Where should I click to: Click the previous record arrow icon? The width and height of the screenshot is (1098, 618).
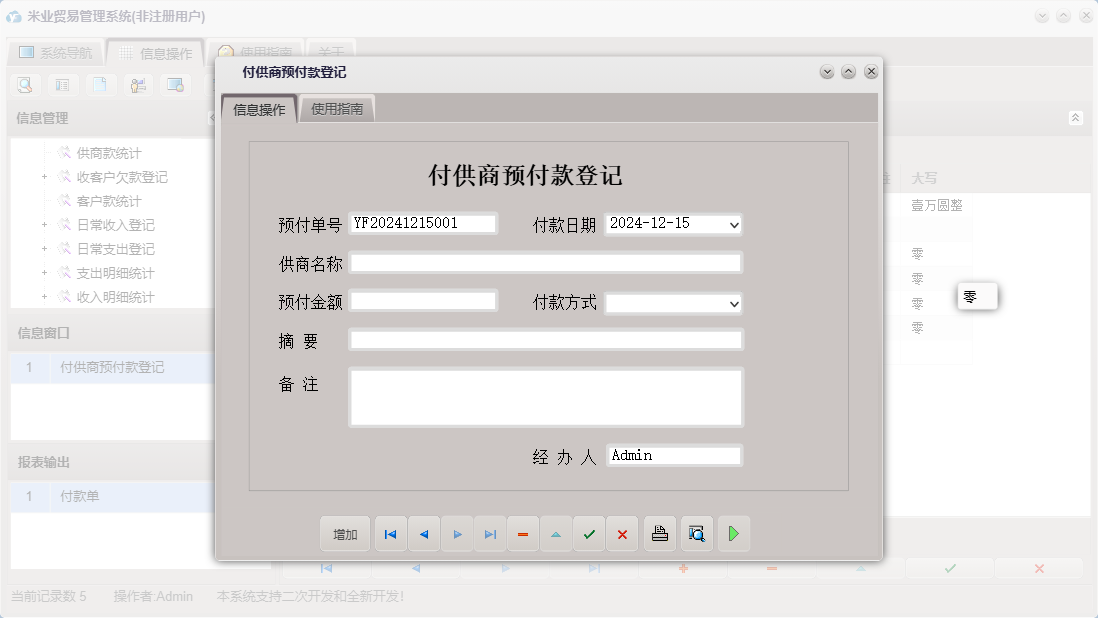tap(423, 533)
